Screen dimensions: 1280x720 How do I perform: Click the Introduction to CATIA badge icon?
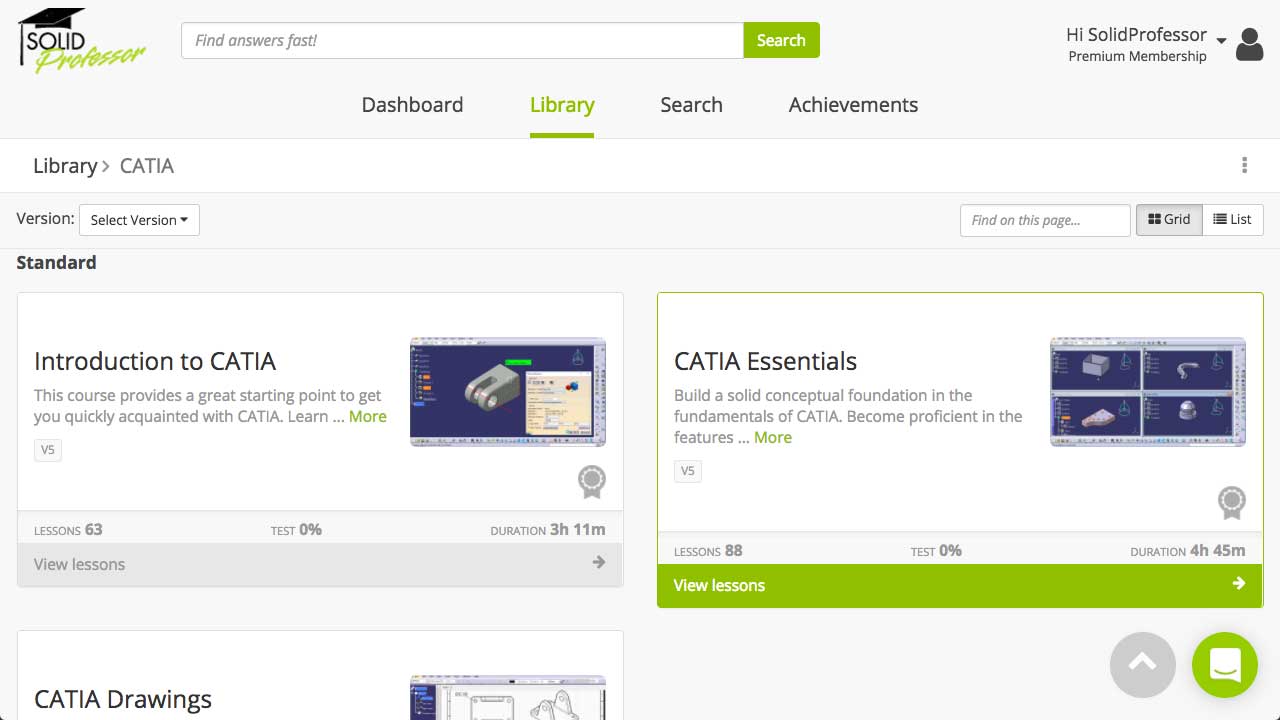pyautogui.click(x=592, y=482)
